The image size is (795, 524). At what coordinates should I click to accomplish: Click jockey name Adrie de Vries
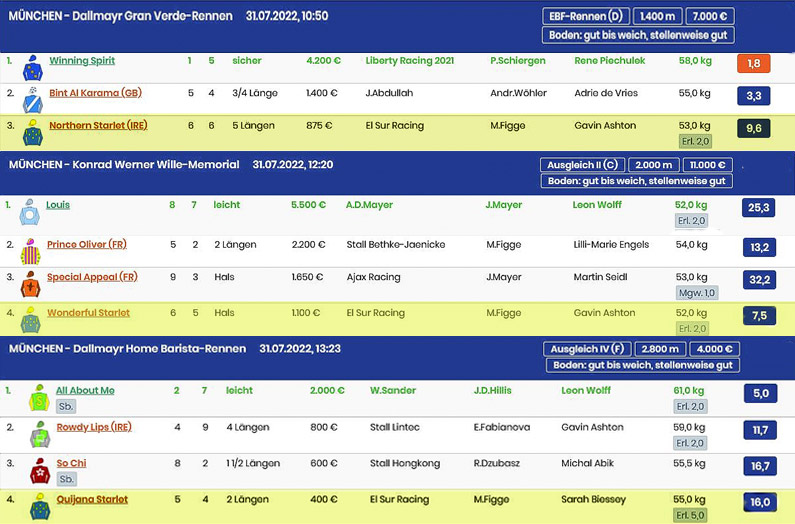(606, 93)
